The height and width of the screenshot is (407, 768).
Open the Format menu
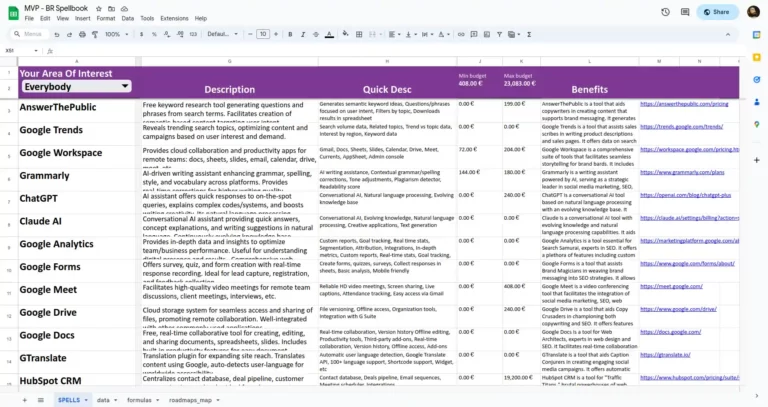click(x=106, y=18)
